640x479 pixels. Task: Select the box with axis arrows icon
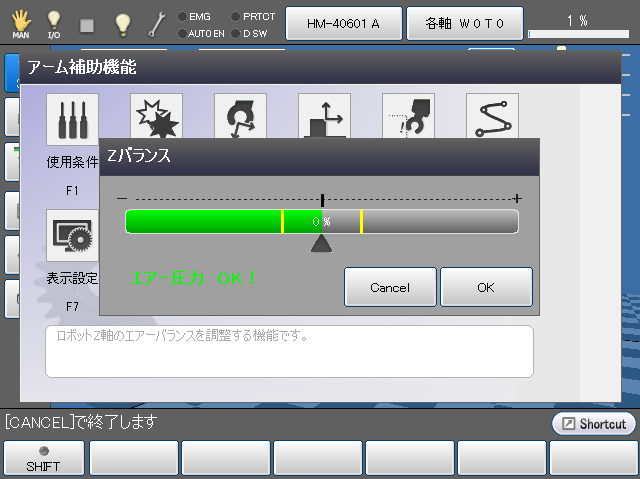[x=324, y=116]
